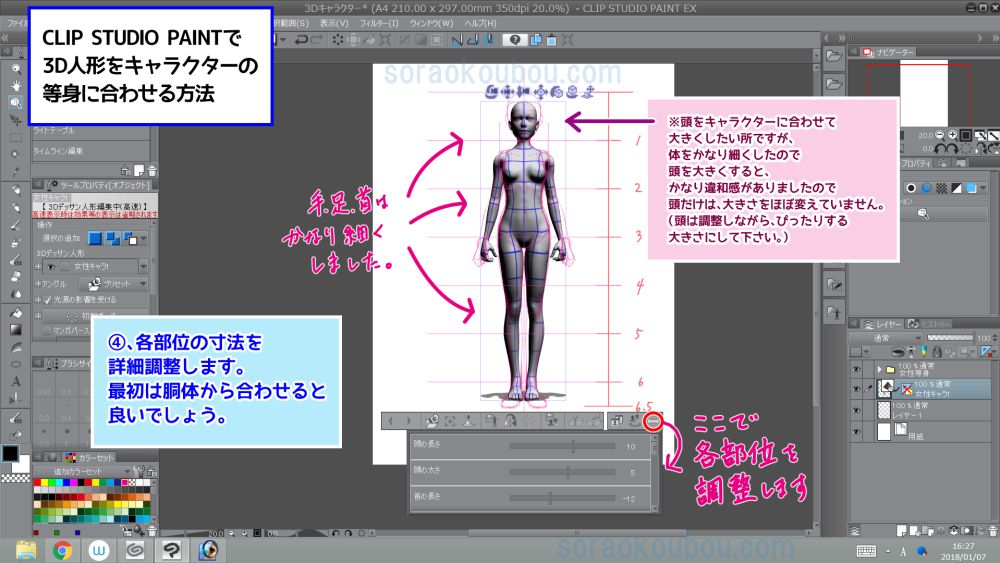Toggle visibility of 女性キャラ layer

[857, 388]
